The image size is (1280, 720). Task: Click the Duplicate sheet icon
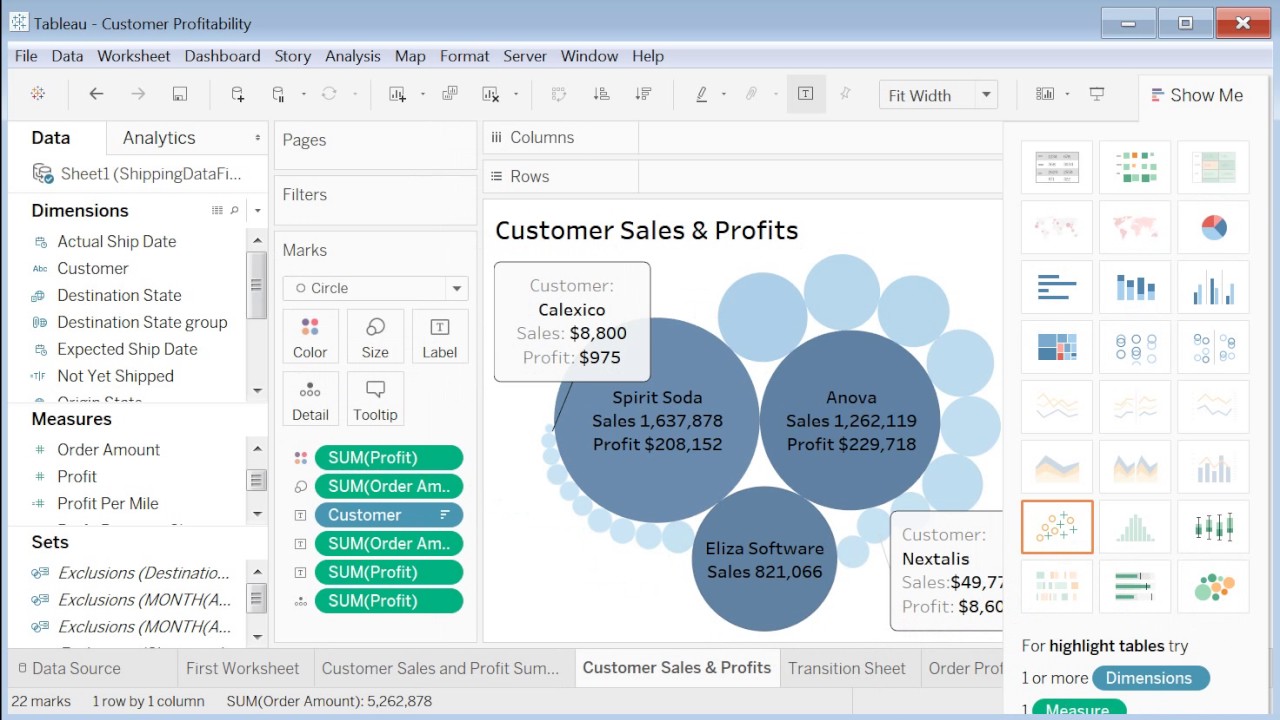(450, 94)
